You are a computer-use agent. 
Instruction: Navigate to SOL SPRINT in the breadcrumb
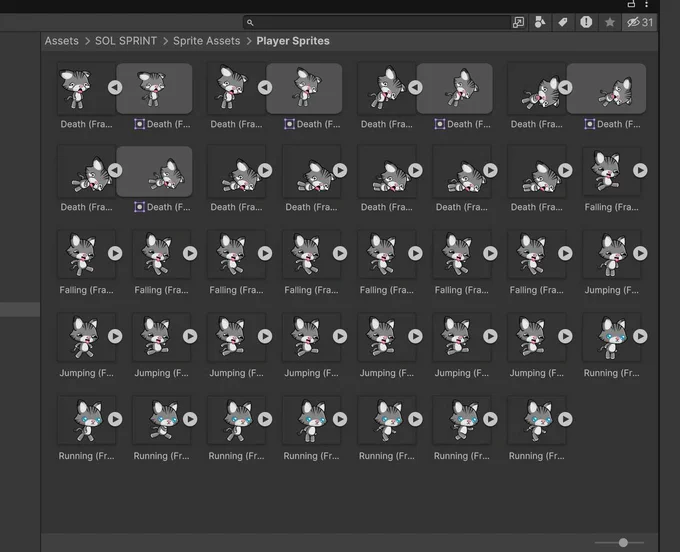pos(126,41)
